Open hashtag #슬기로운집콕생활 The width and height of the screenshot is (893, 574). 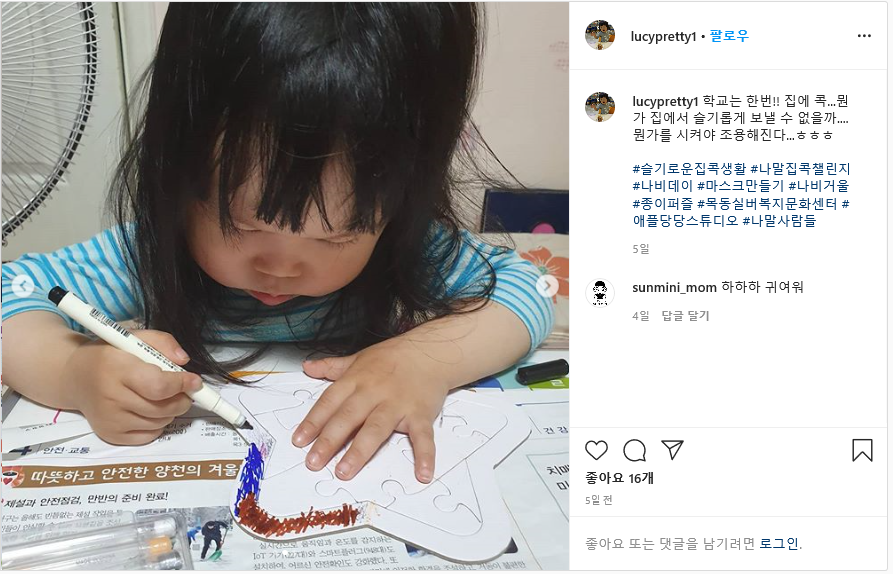click(689, 169)
